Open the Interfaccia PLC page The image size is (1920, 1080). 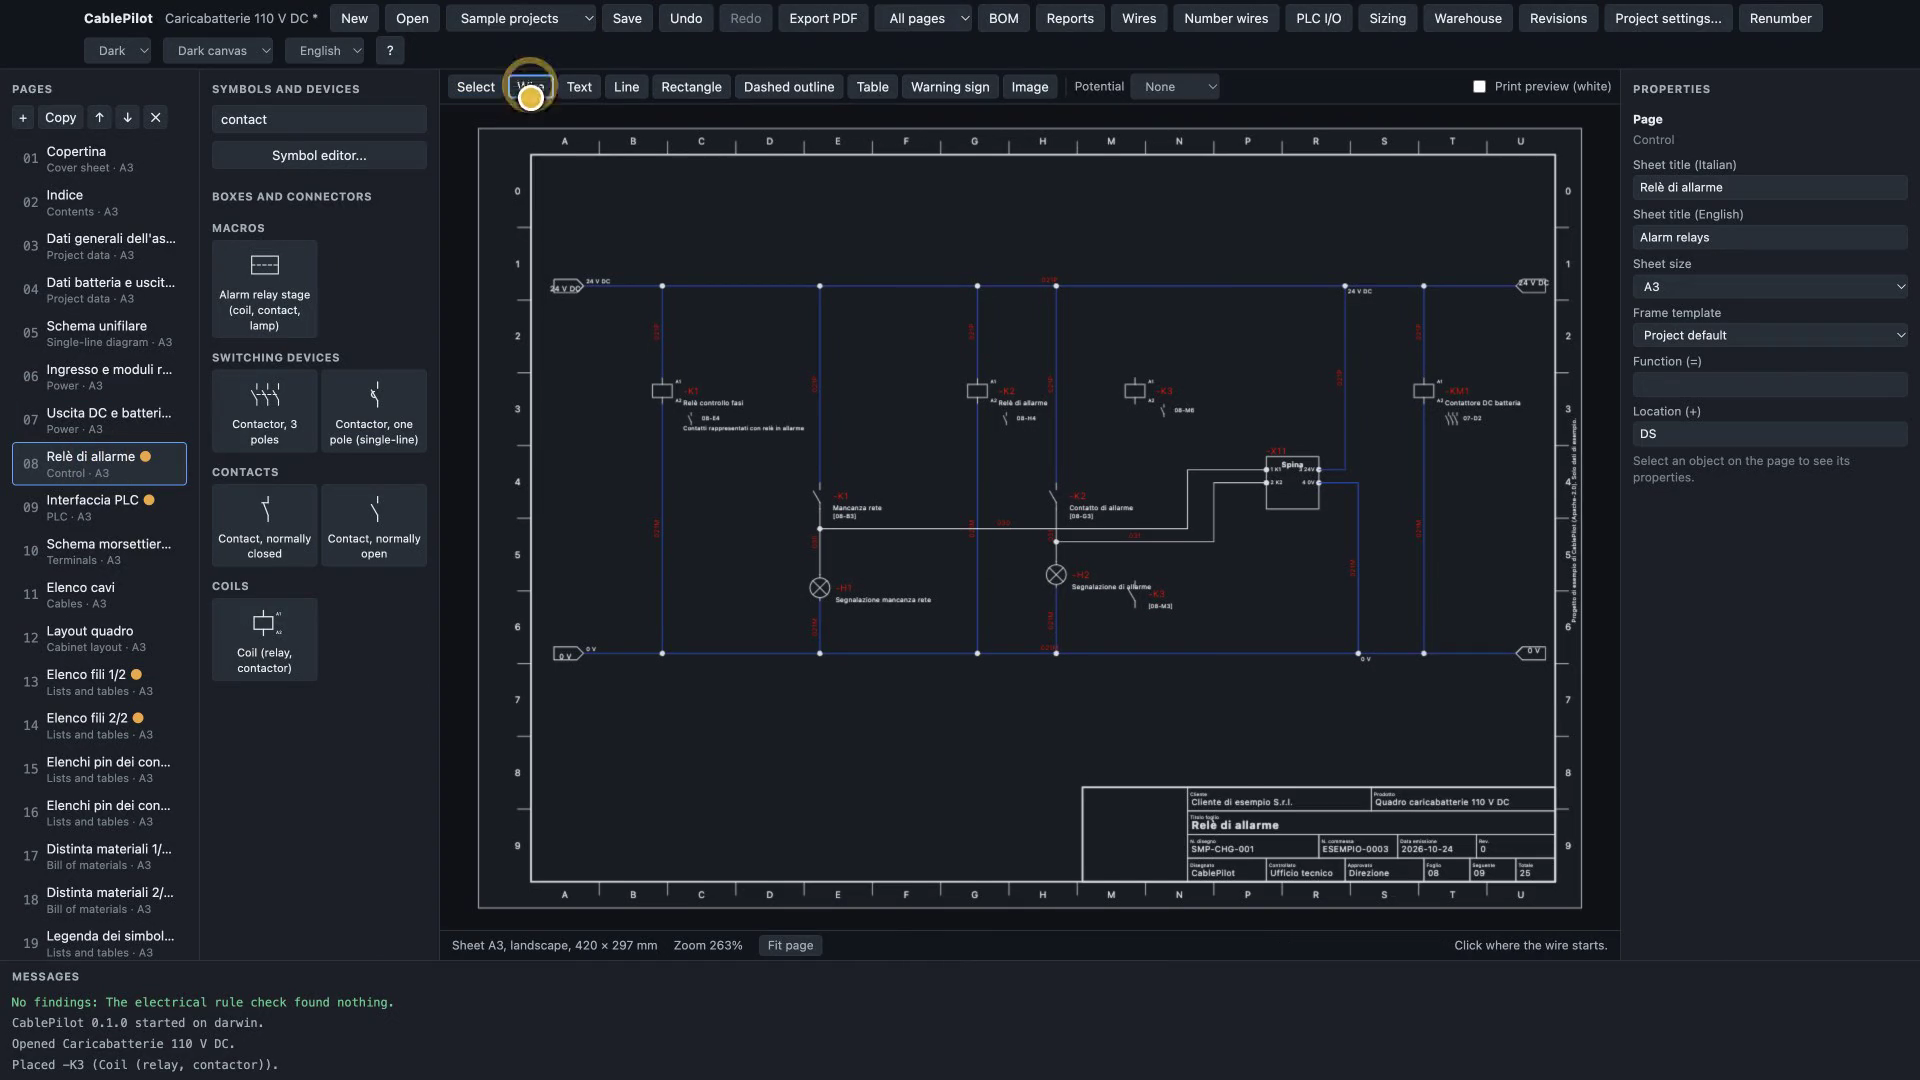(99, 508)
